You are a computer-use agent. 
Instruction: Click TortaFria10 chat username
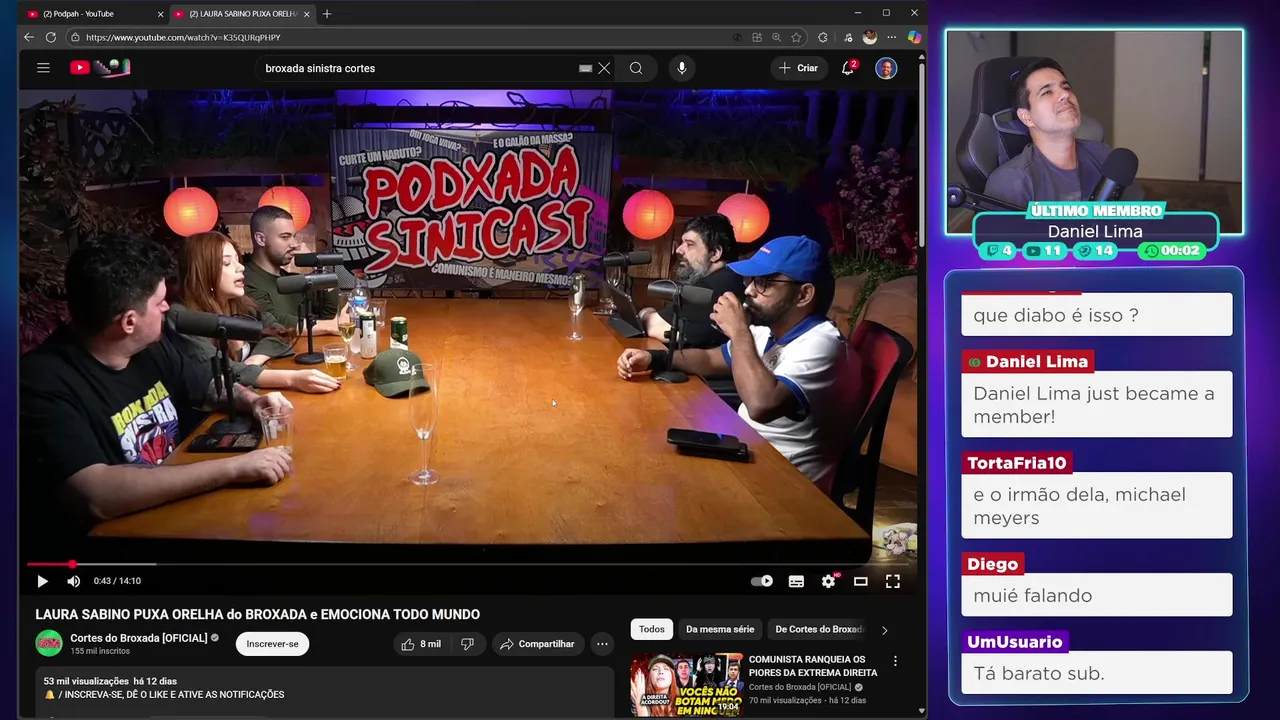1016,463
